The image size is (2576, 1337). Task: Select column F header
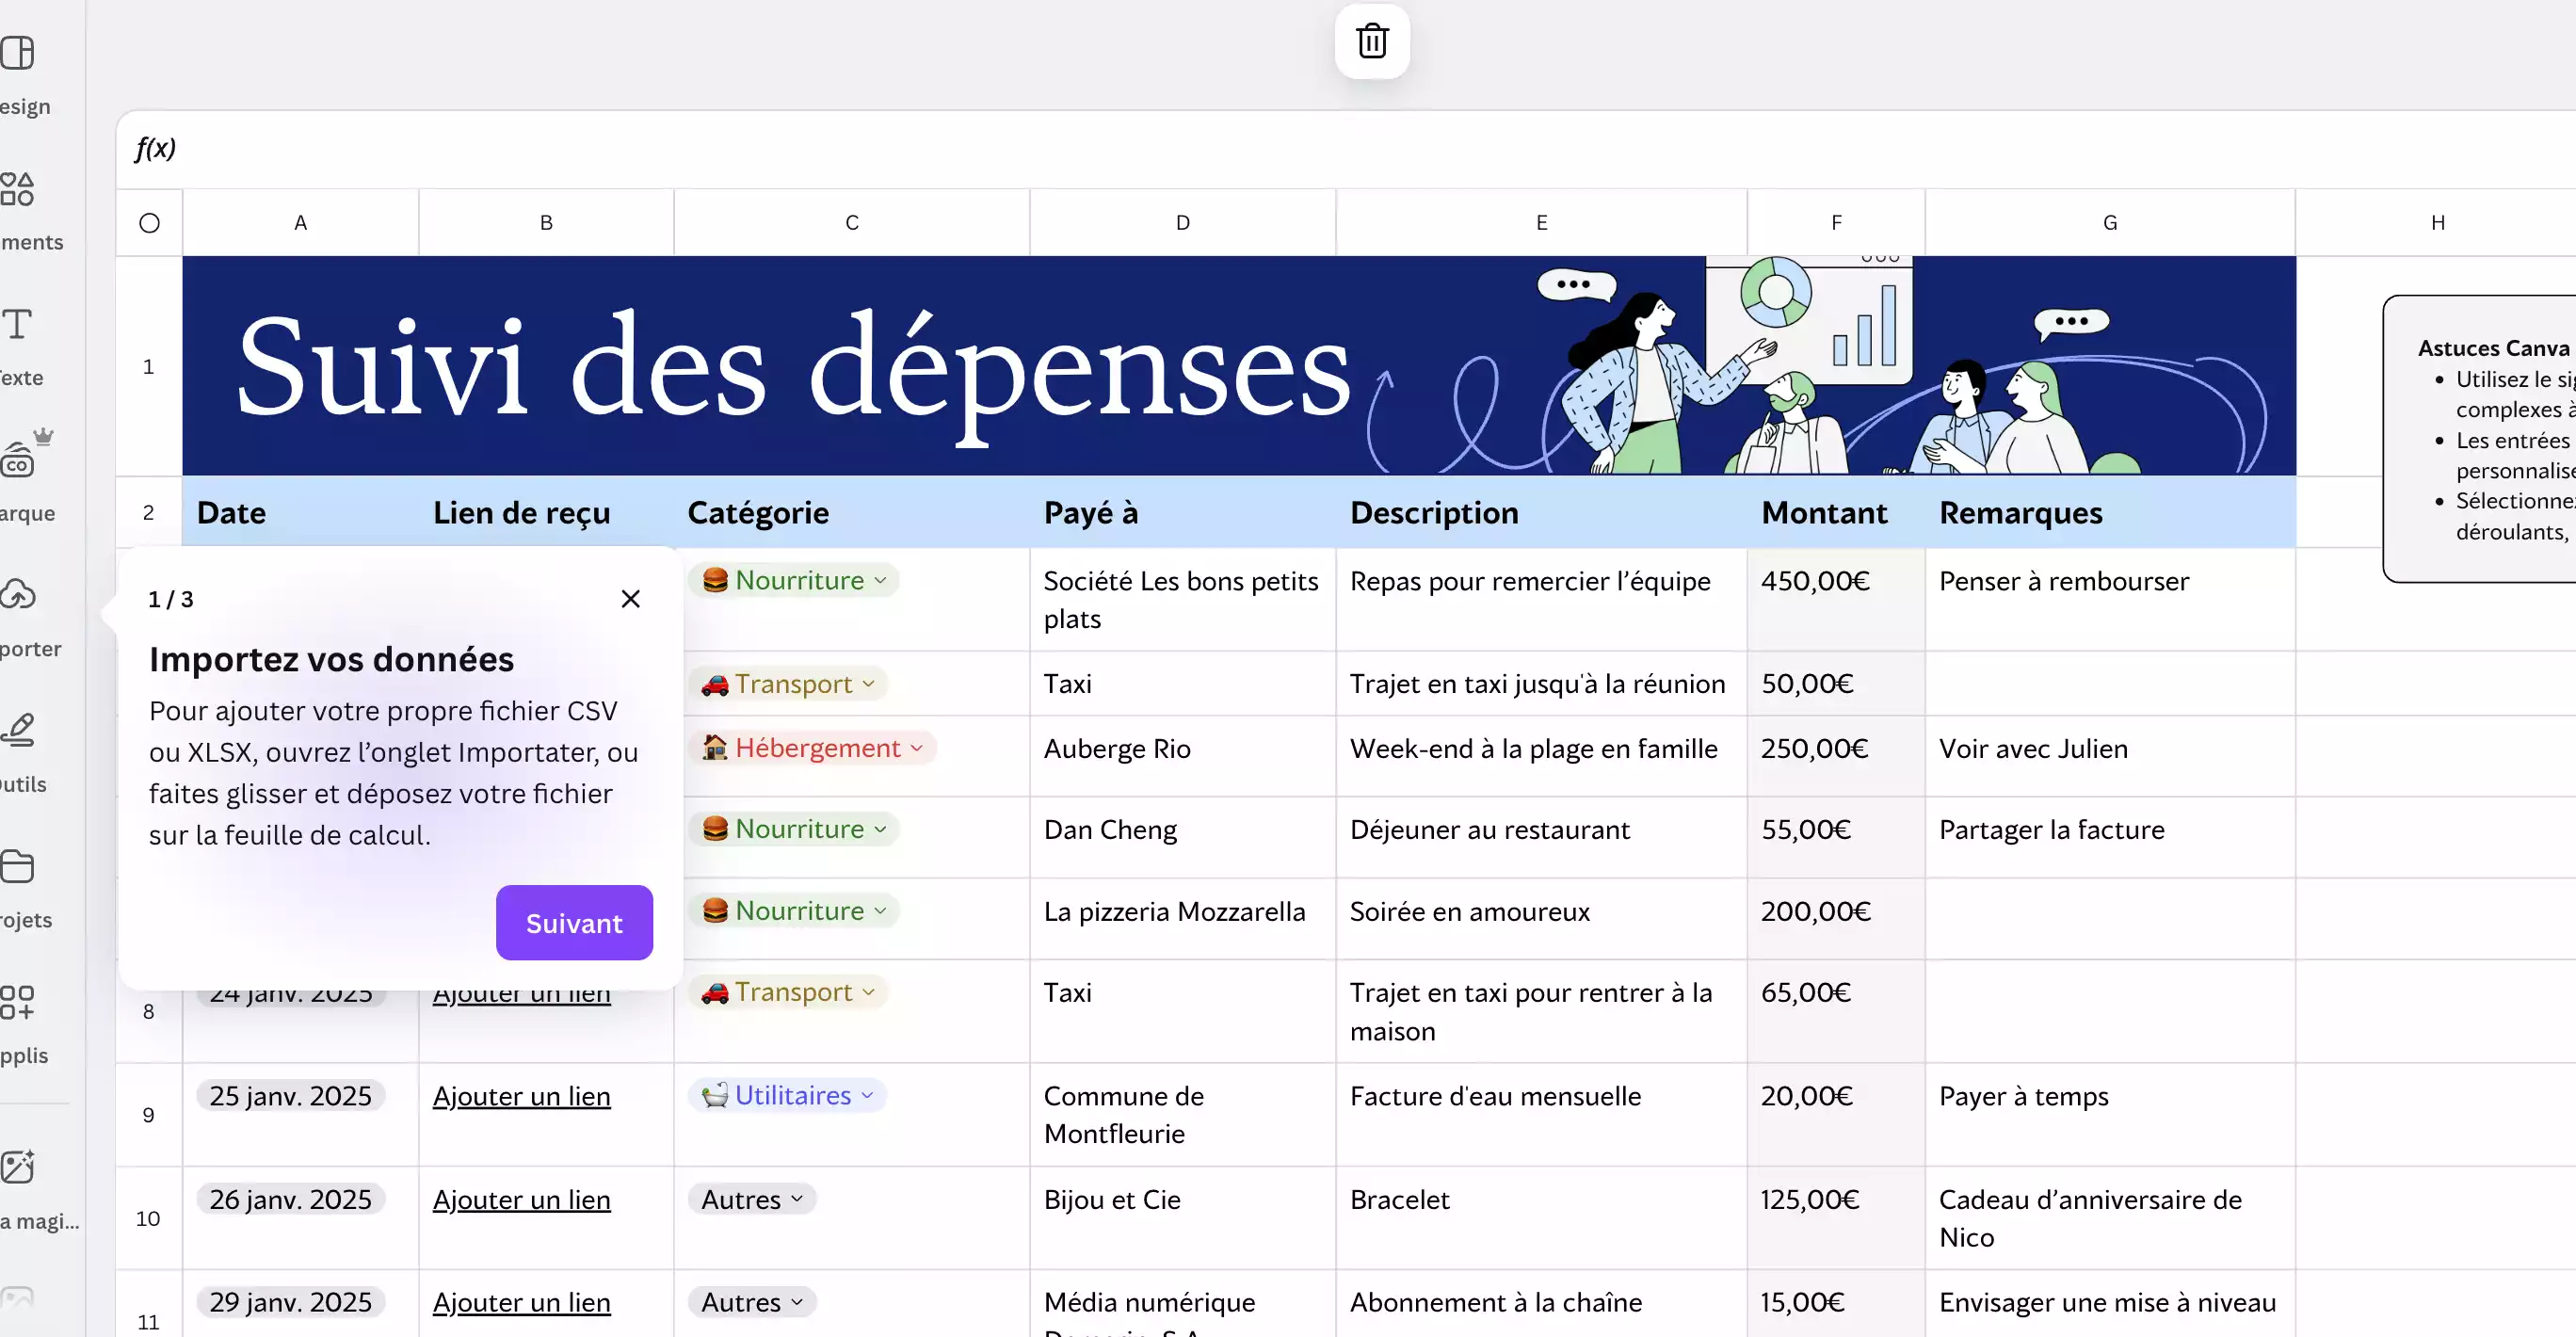(1836, 223)
